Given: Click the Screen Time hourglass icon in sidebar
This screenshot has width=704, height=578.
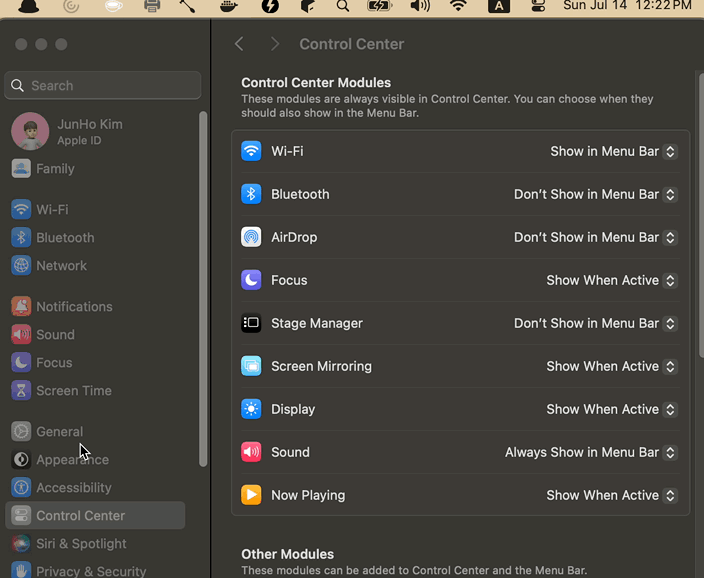Looking at the screenshot, I should click(x=21, y=390).
